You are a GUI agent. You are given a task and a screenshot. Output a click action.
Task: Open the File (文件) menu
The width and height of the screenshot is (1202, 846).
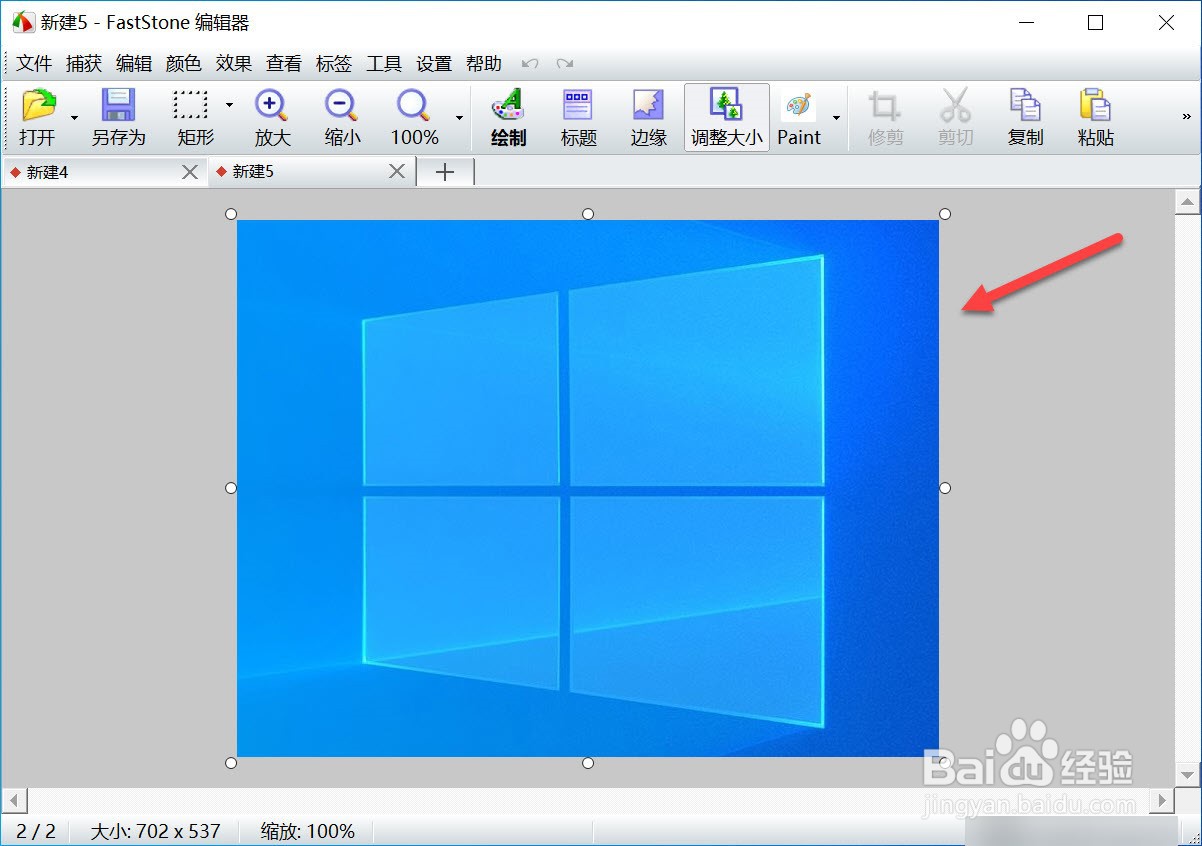pos(34,64)
